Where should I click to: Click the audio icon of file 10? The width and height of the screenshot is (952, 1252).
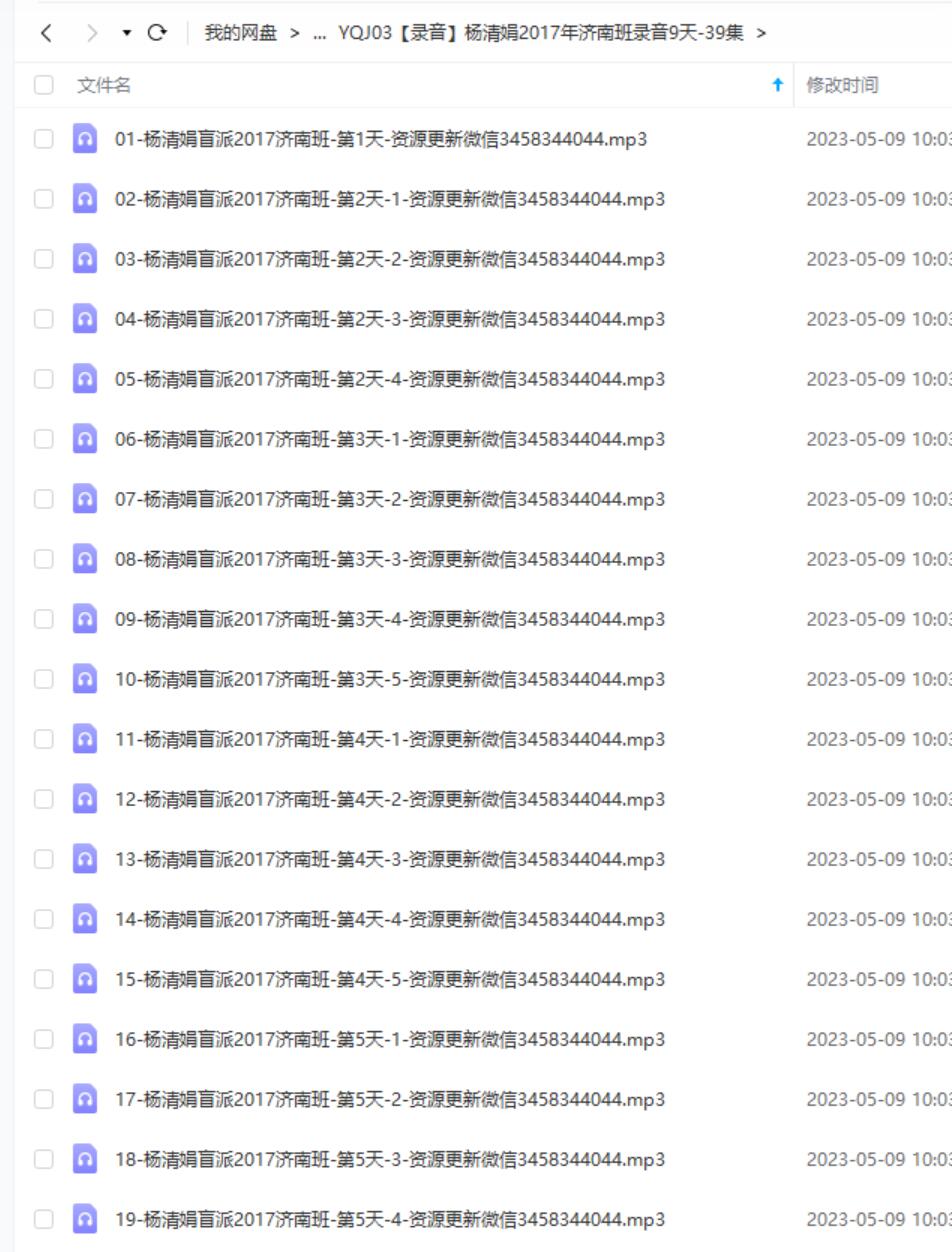pyautogui.click(x=85, y=679)
